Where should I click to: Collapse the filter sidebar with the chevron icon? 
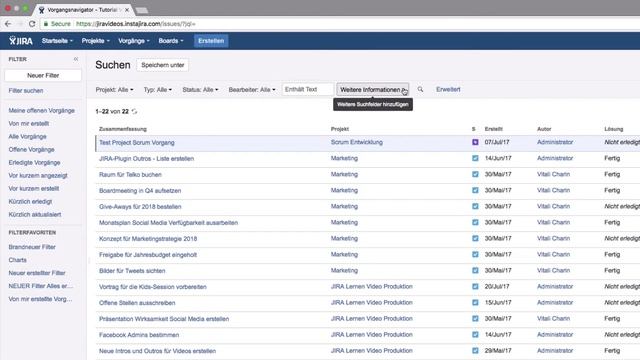(x=76, y=59)
